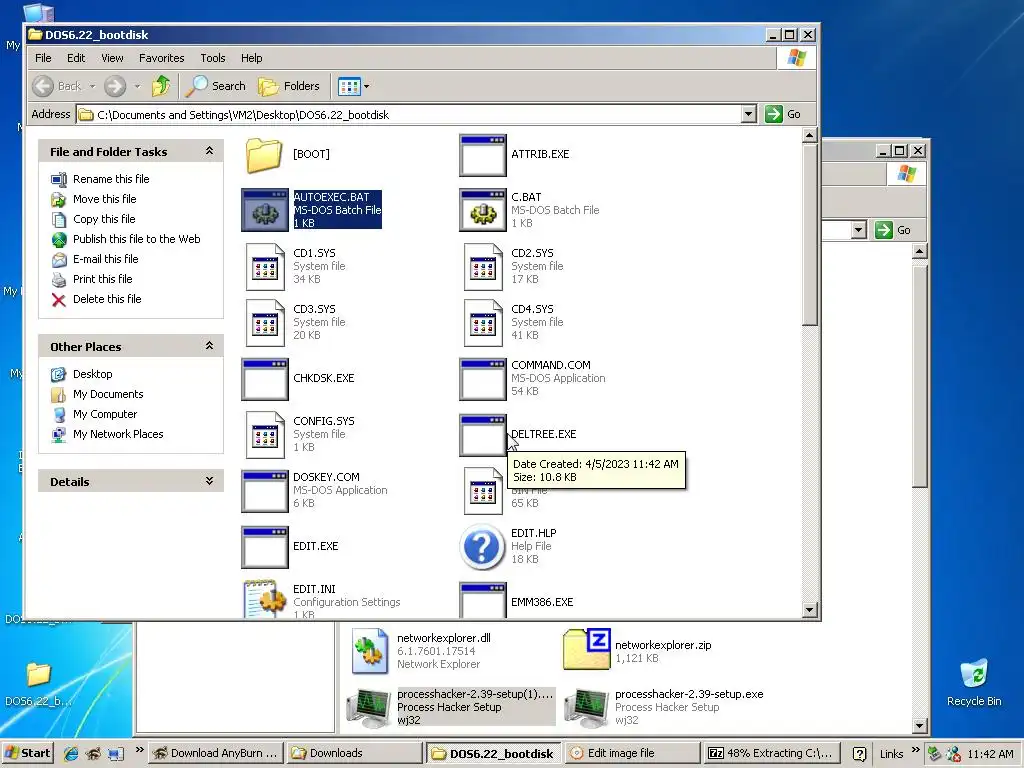Screen dimensions: 1024x768
Task: Expand address dropdown in the Downloads window
Action: click(x=859, y=230)
